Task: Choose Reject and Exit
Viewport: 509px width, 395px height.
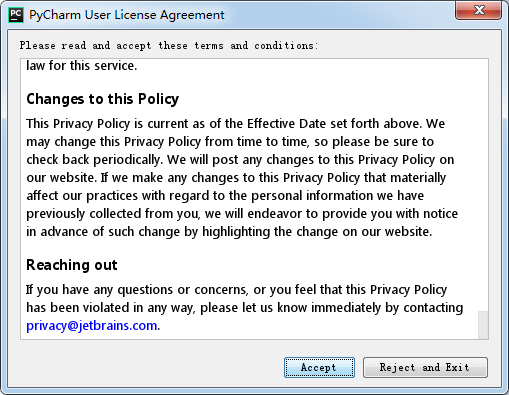Action: pos(425,367)
